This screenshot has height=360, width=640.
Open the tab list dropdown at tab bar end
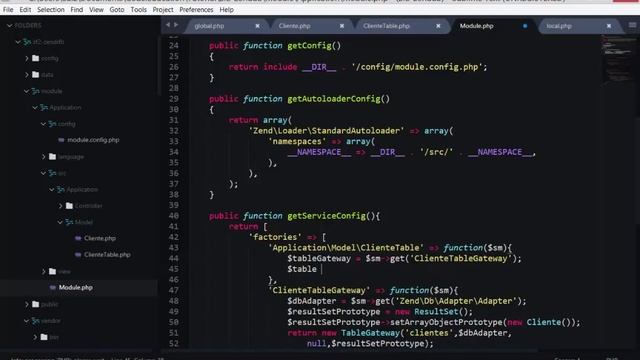click(632, 25)
